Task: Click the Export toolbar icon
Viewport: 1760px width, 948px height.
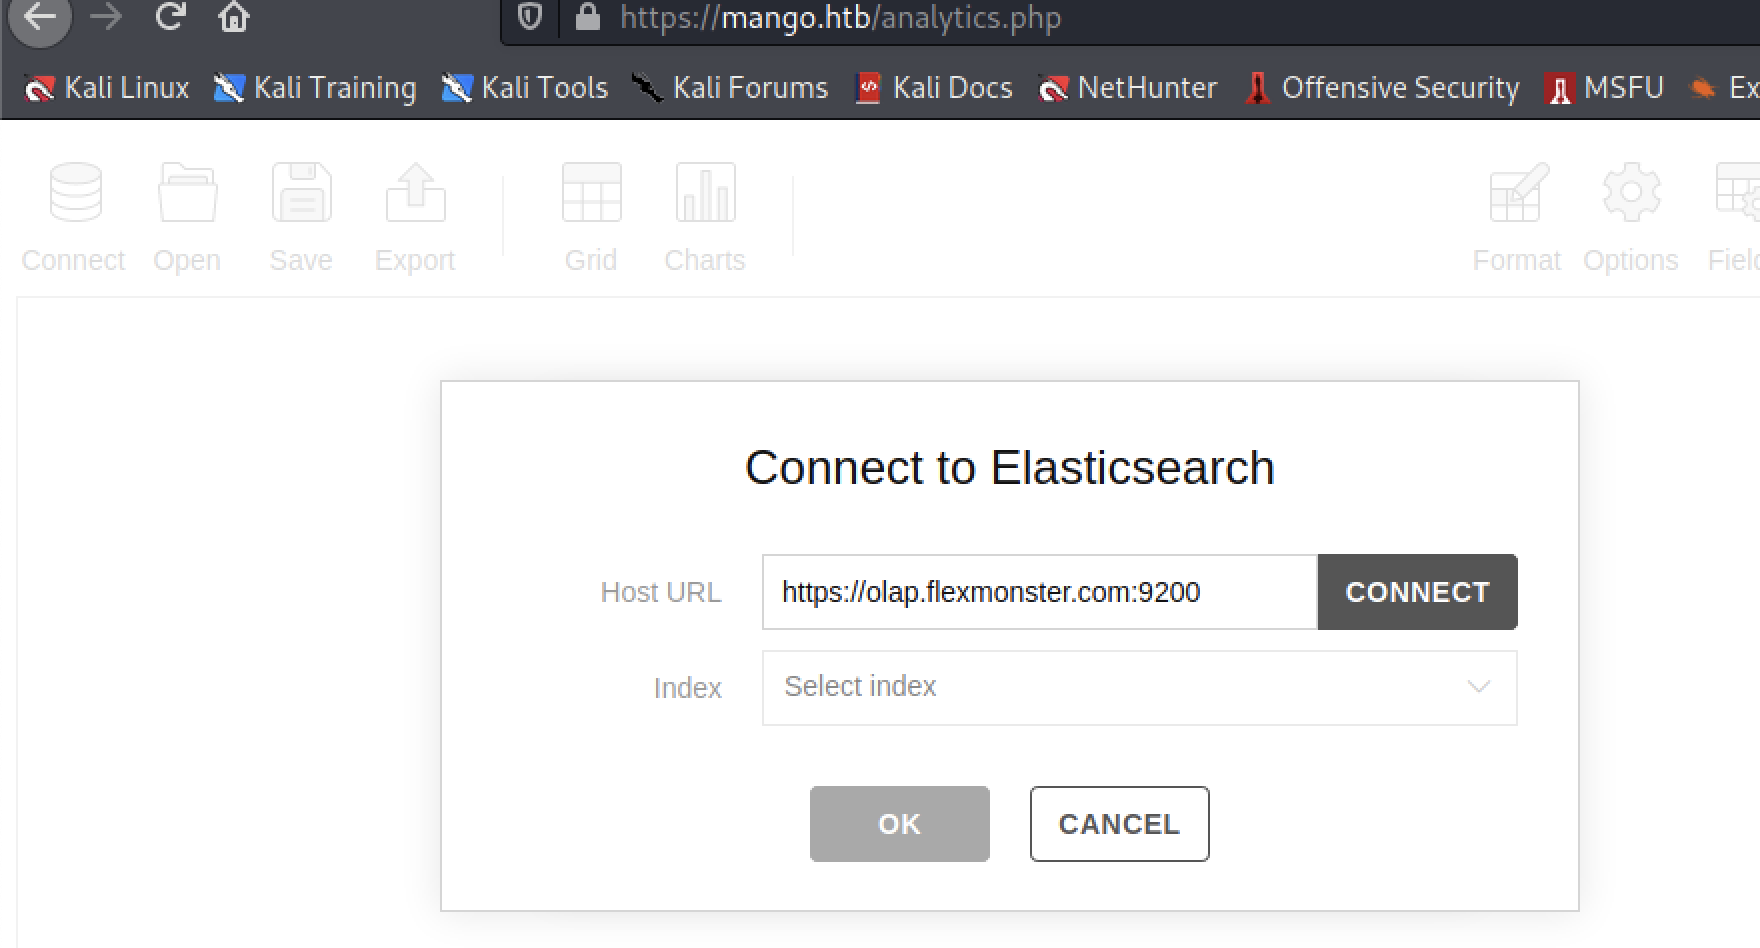Action: click(x=415, y=192)
